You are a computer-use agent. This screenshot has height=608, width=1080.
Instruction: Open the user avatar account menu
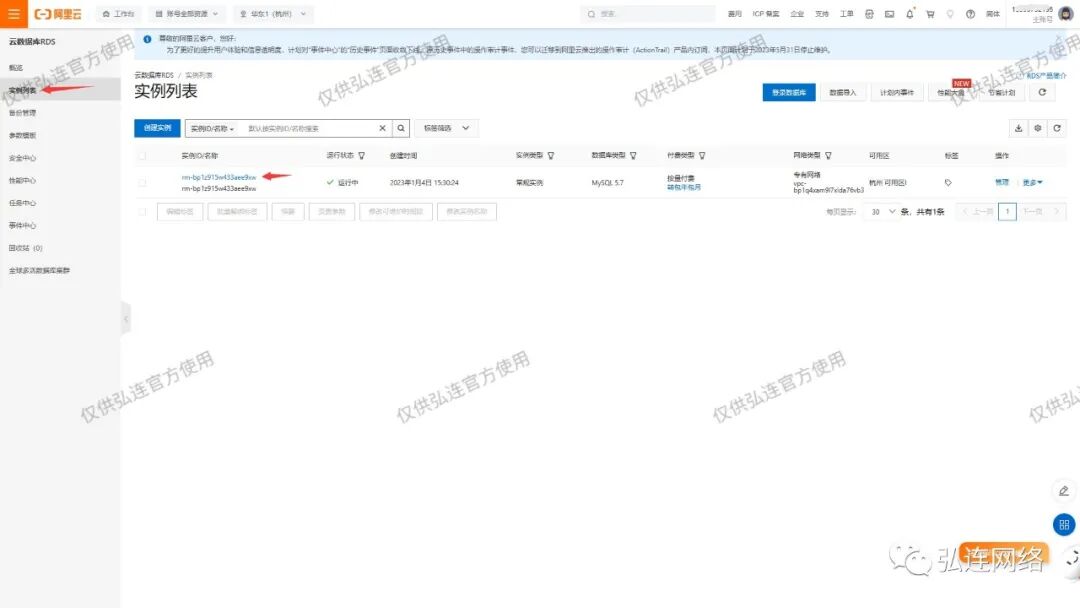(1066, 14)
